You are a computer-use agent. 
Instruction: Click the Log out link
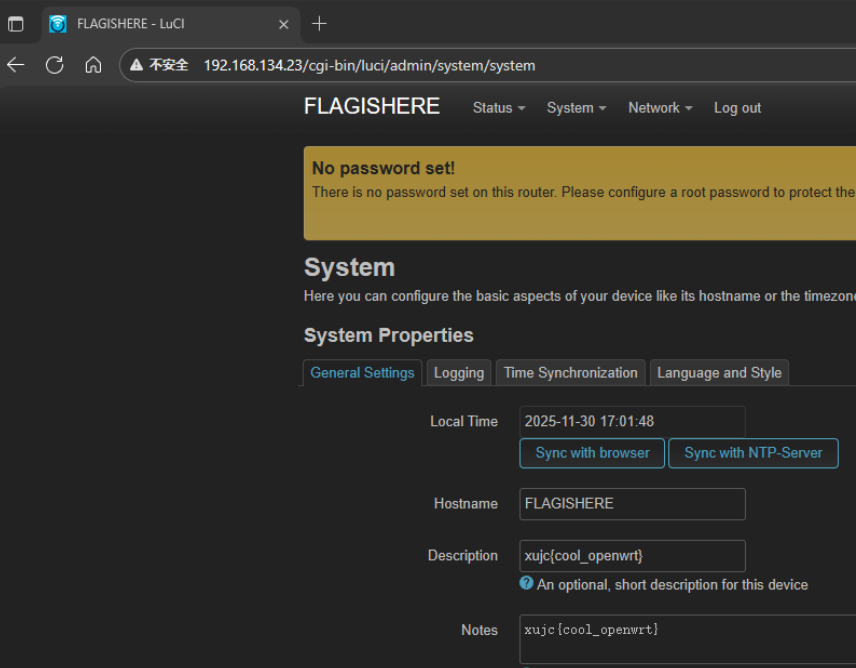737,108
